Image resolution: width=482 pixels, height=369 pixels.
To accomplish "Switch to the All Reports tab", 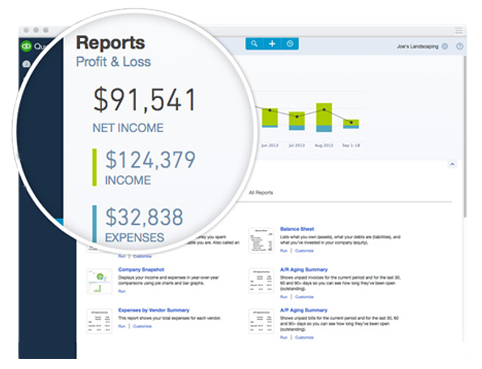I will click(261, 193).
